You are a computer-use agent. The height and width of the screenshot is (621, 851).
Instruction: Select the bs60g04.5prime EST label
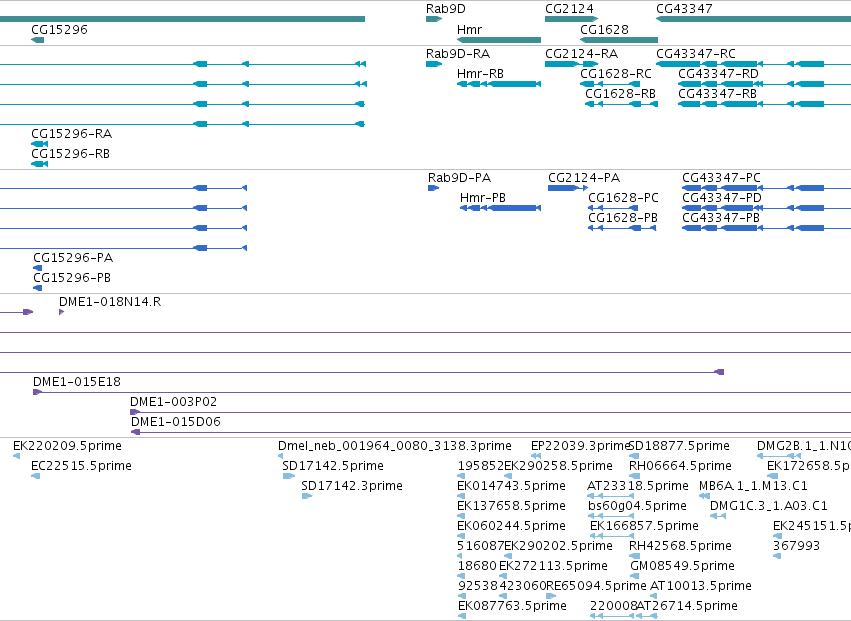(x=637, y=506)
